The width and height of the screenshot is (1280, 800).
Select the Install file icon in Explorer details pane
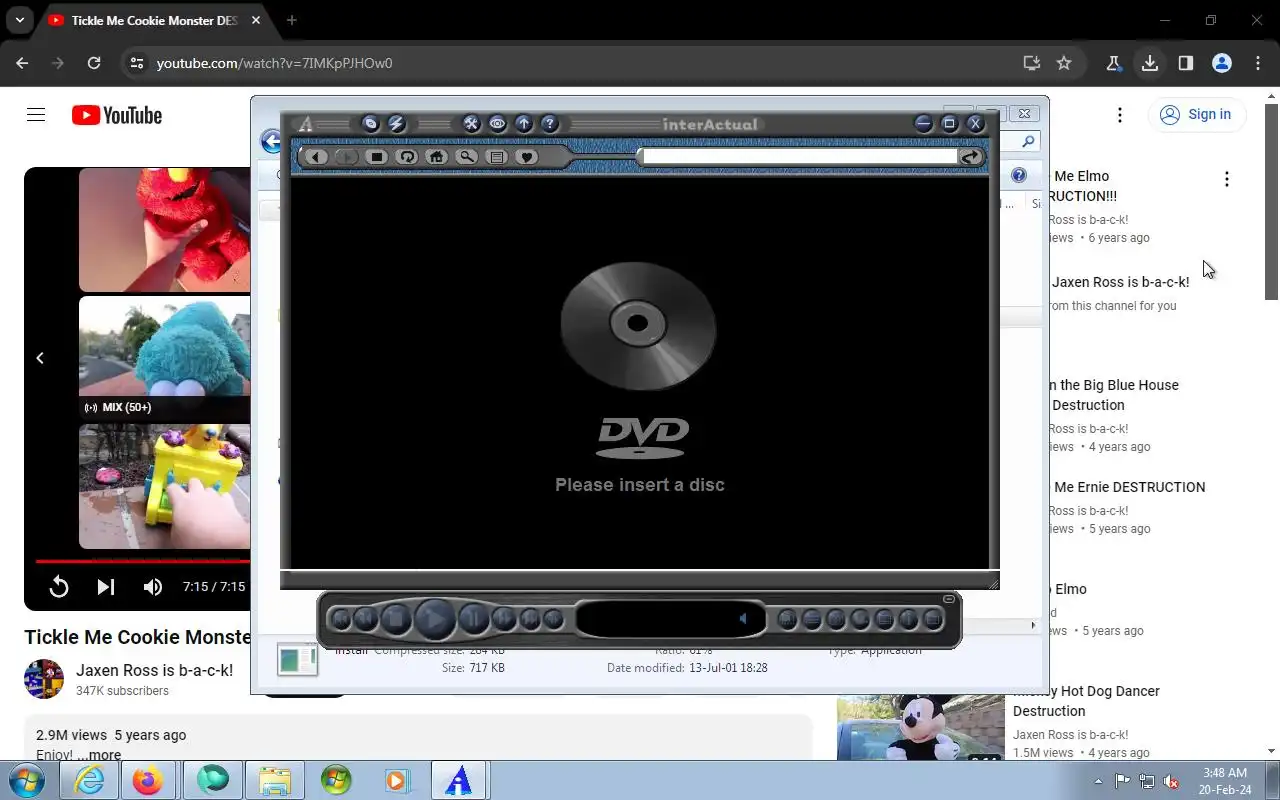point(297,658)
